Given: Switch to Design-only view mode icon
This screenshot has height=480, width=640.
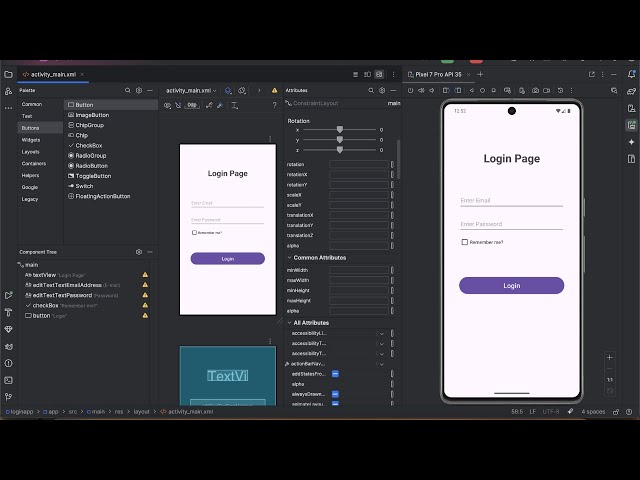Looking at the screenshot, I should (x=380, y=74).
